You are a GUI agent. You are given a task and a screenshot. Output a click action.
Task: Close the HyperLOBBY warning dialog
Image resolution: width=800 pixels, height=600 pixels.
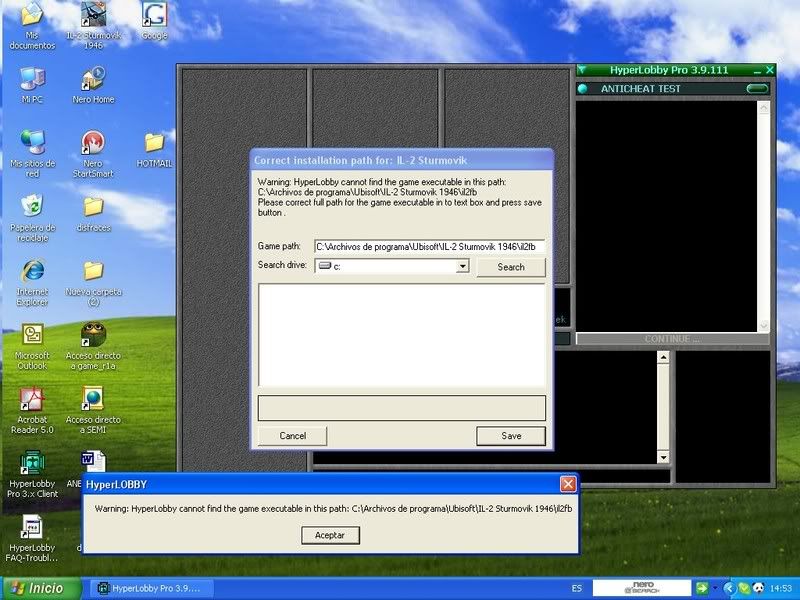[568, 484]
